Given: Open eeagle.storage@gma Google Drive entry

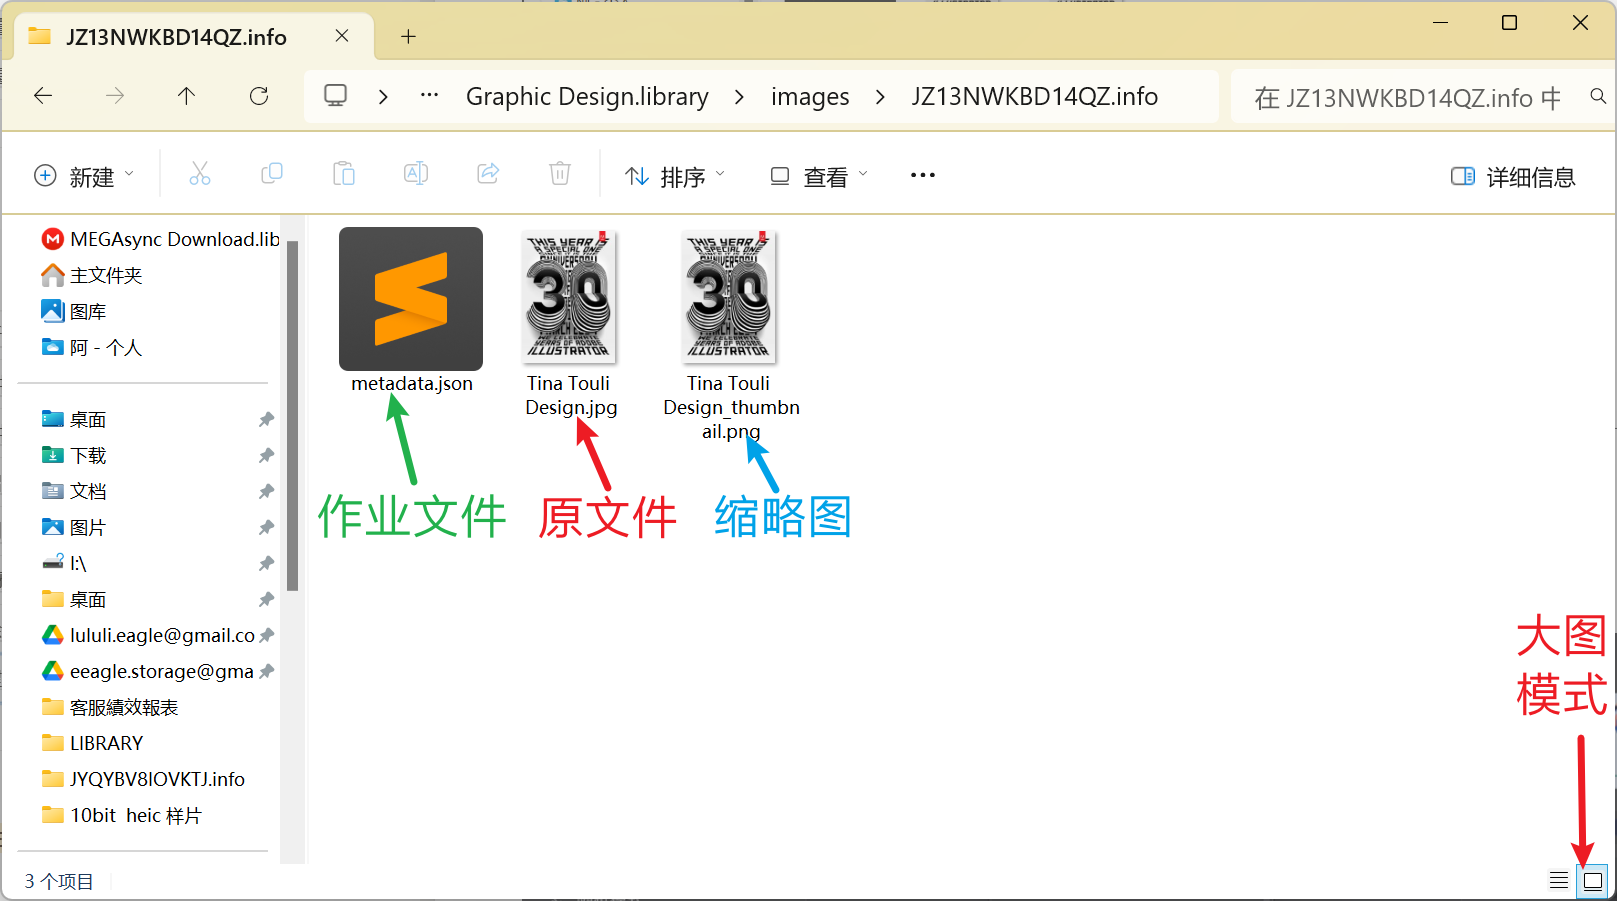Looking at the screenshot, I should [x=148, y=671].
